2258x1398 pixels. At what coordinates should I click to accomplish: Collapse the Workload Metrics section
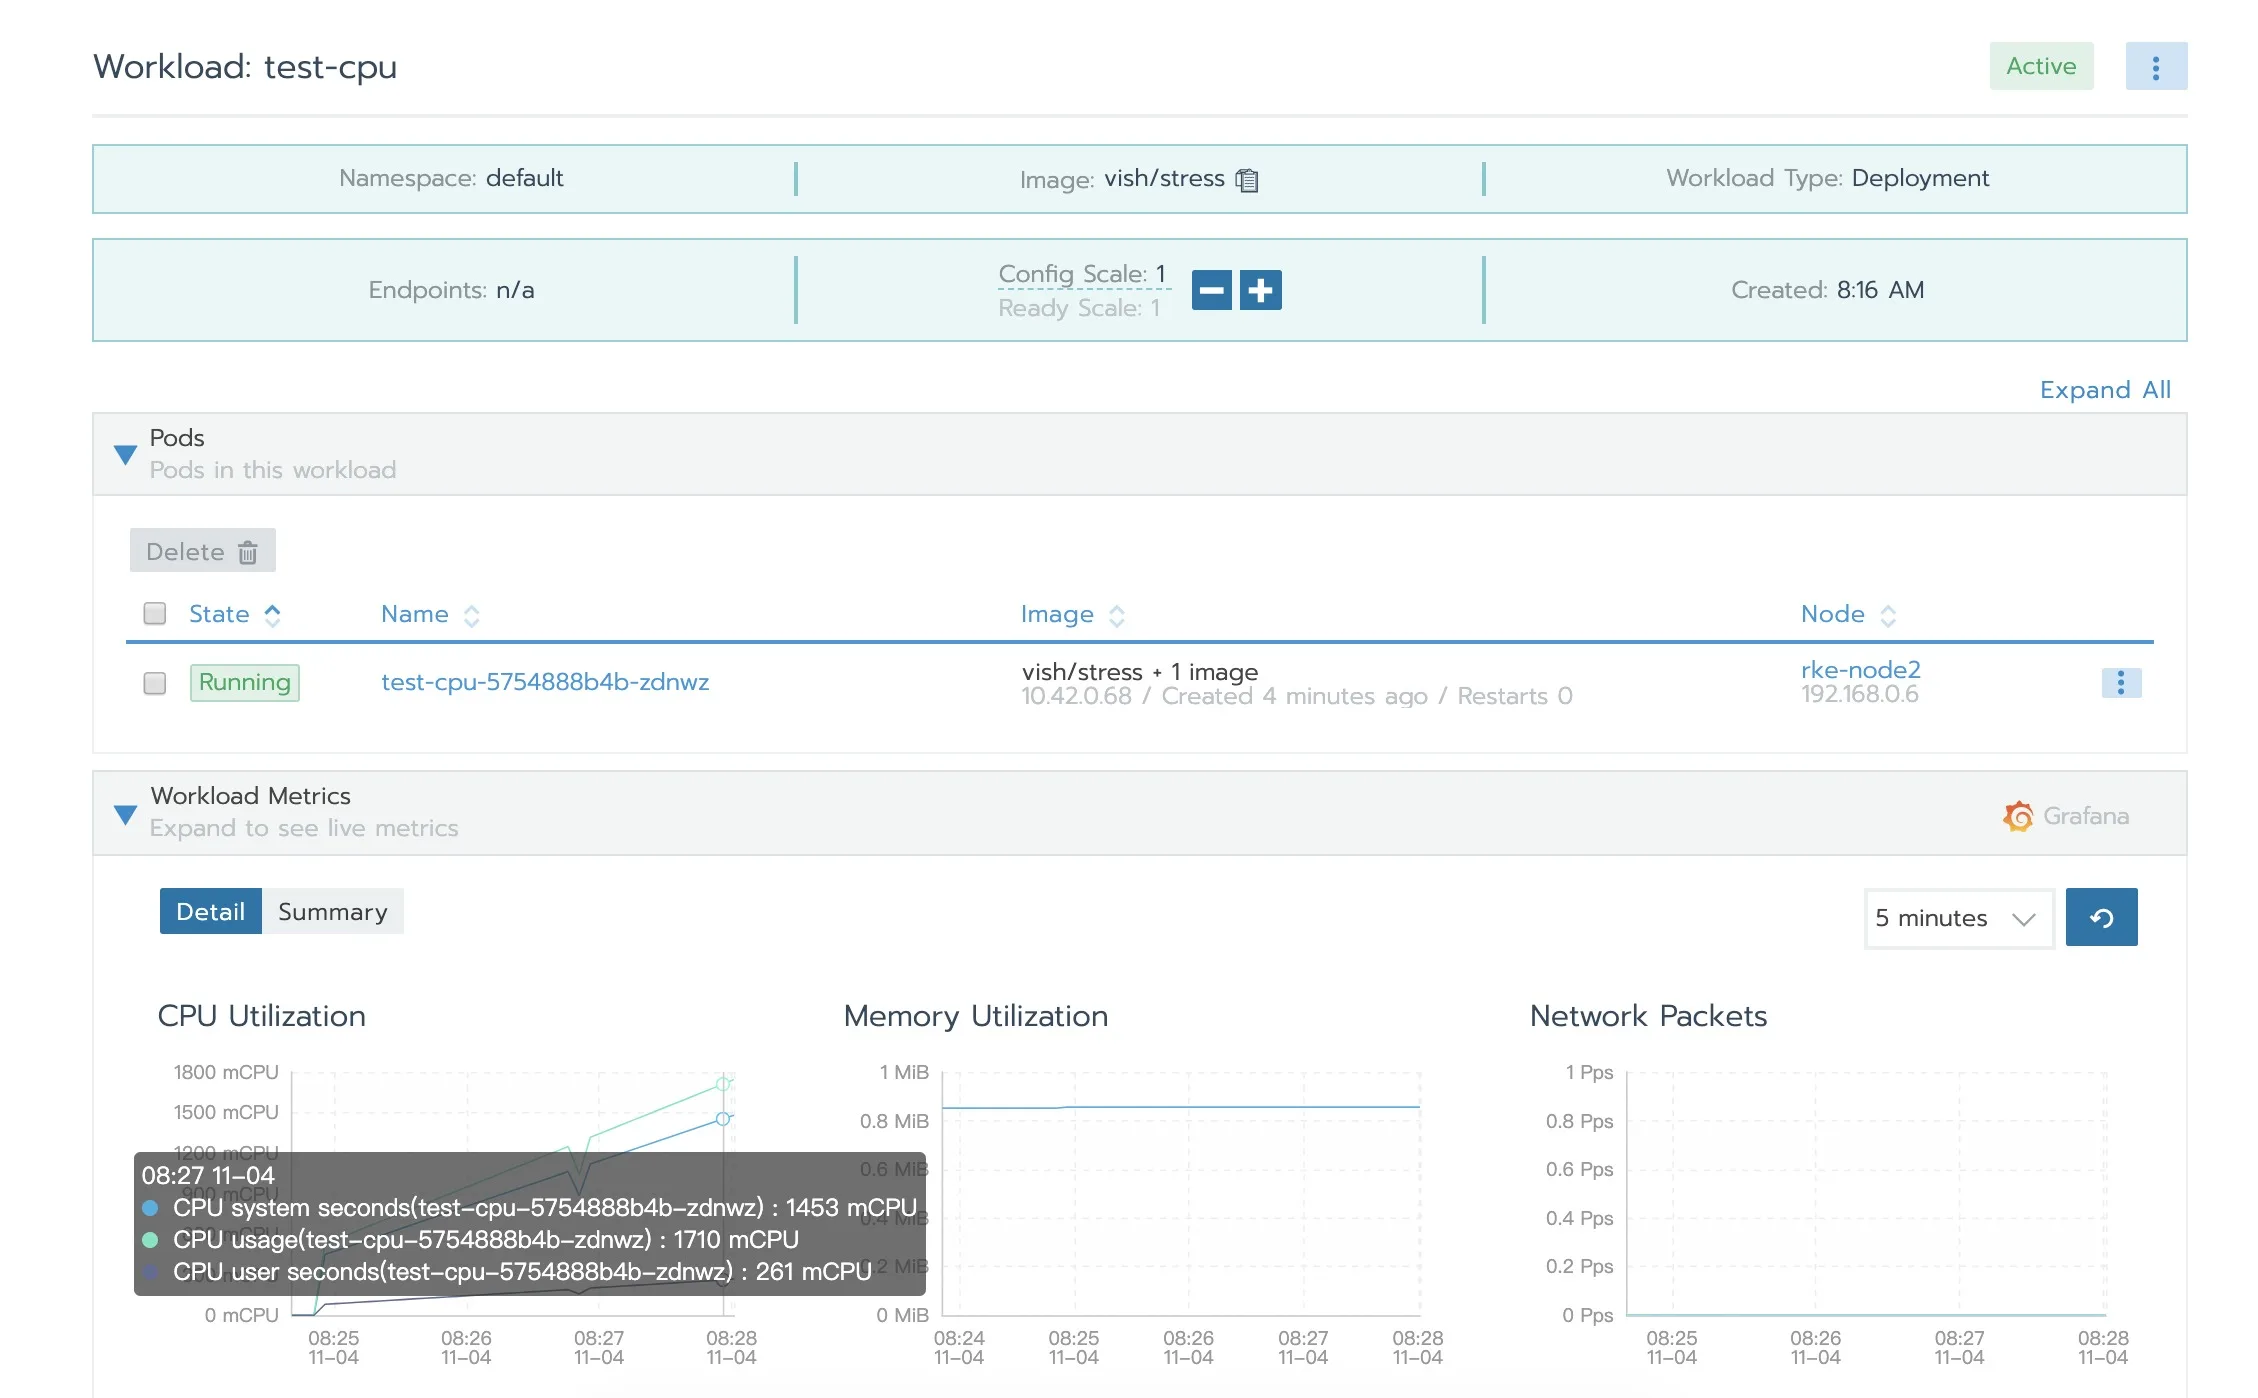tap(125, 814)
